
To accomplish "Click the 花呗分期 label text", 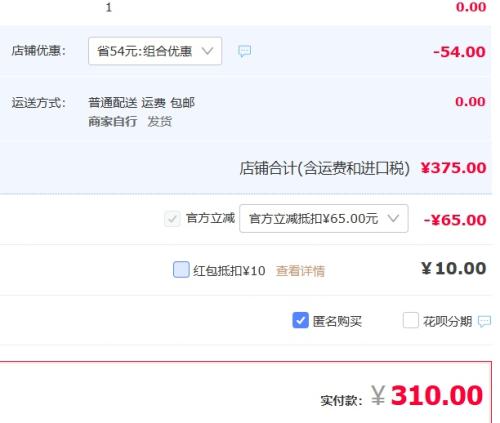I will coord(448,321).
